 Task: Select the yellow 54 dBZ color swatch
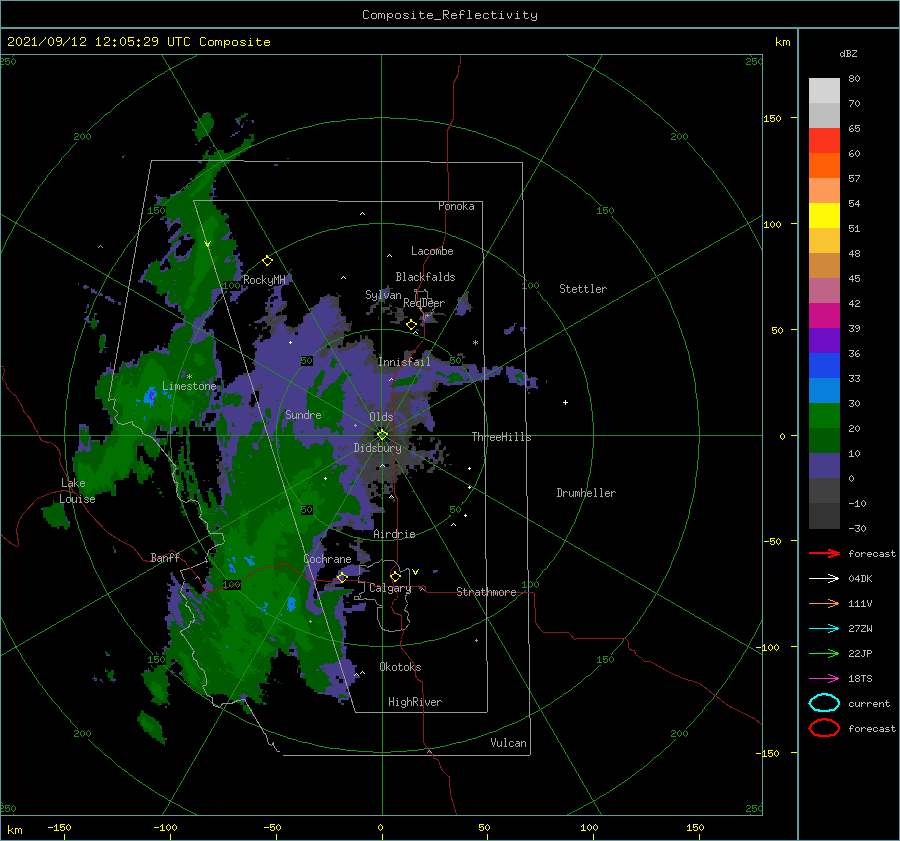(824, 216)
